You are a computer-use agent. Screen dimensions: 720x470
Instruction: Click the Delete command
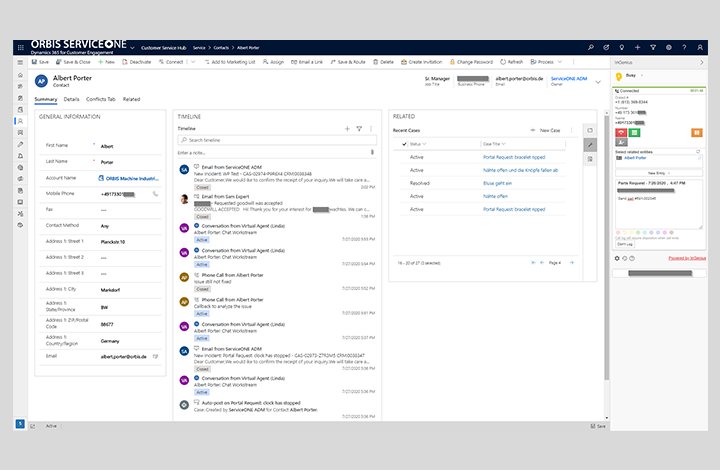[383, 62]
